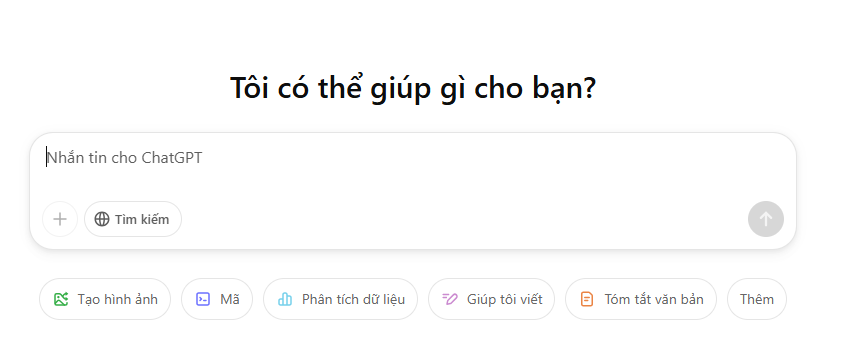Click the orange document icon for Tóm tắt văn bản
This screenshot has width=844, height=362.
tap(587, 299)
